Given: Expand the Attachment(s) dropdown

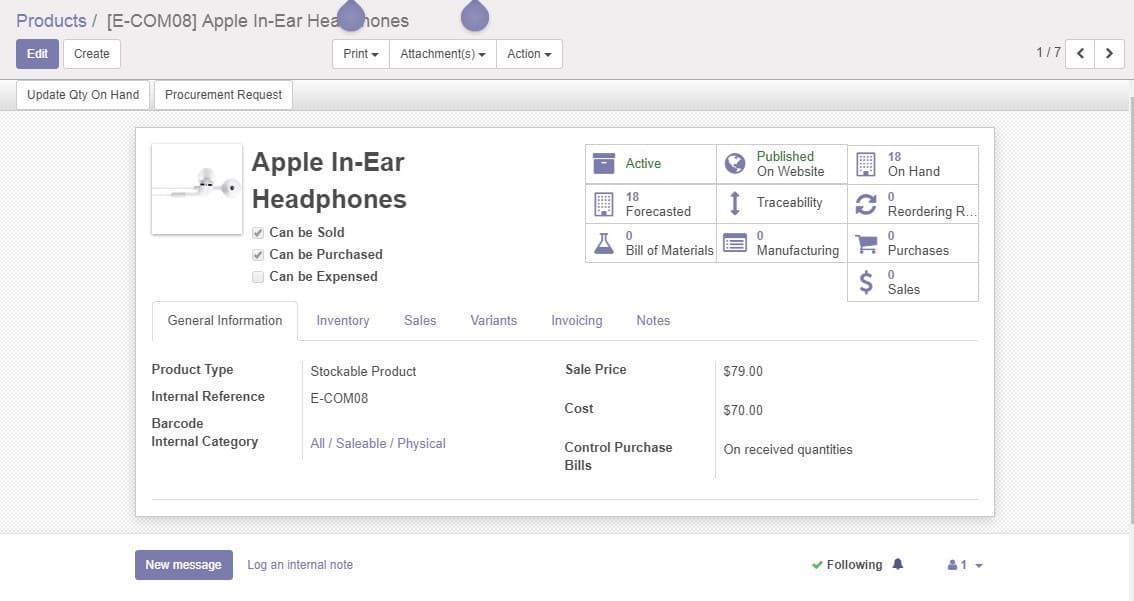Looking at the screenshot, I should pos(442,54).
